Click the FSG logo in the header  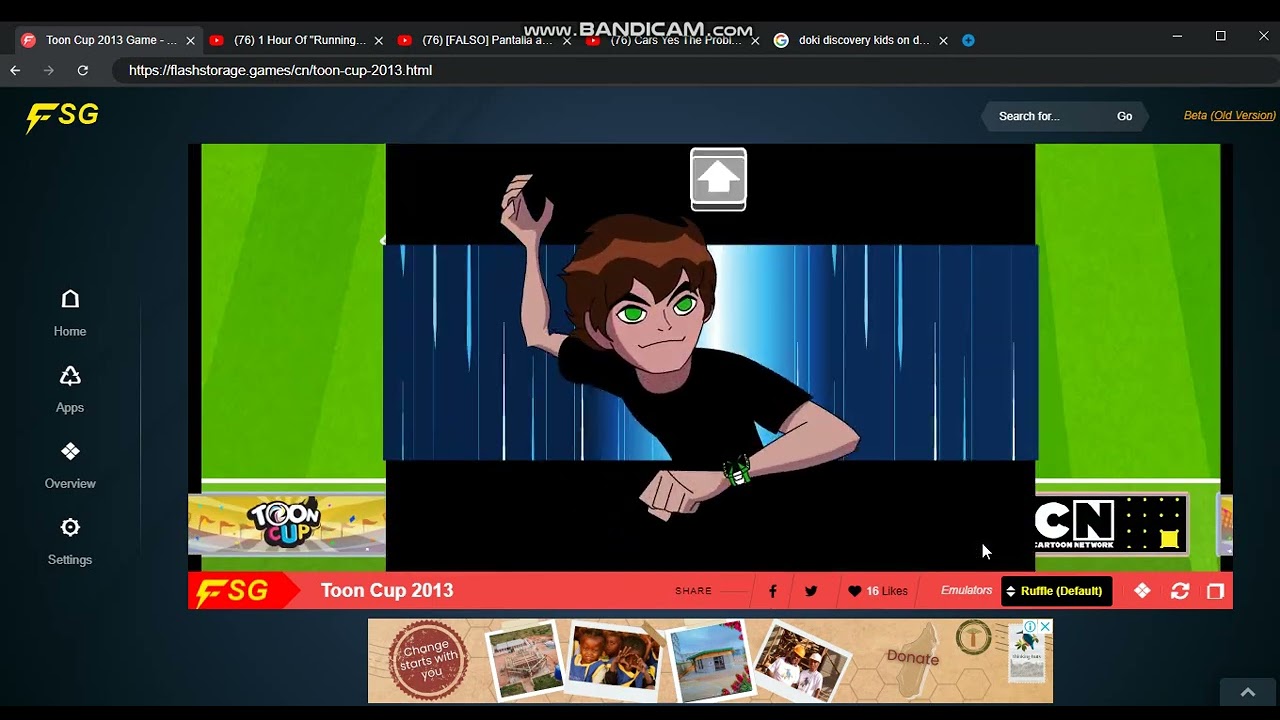62,117
